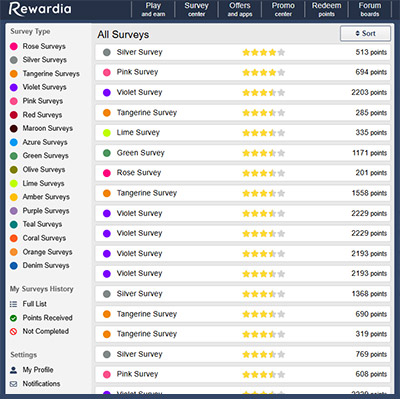Open the Sort dropdown

point(365,33)
